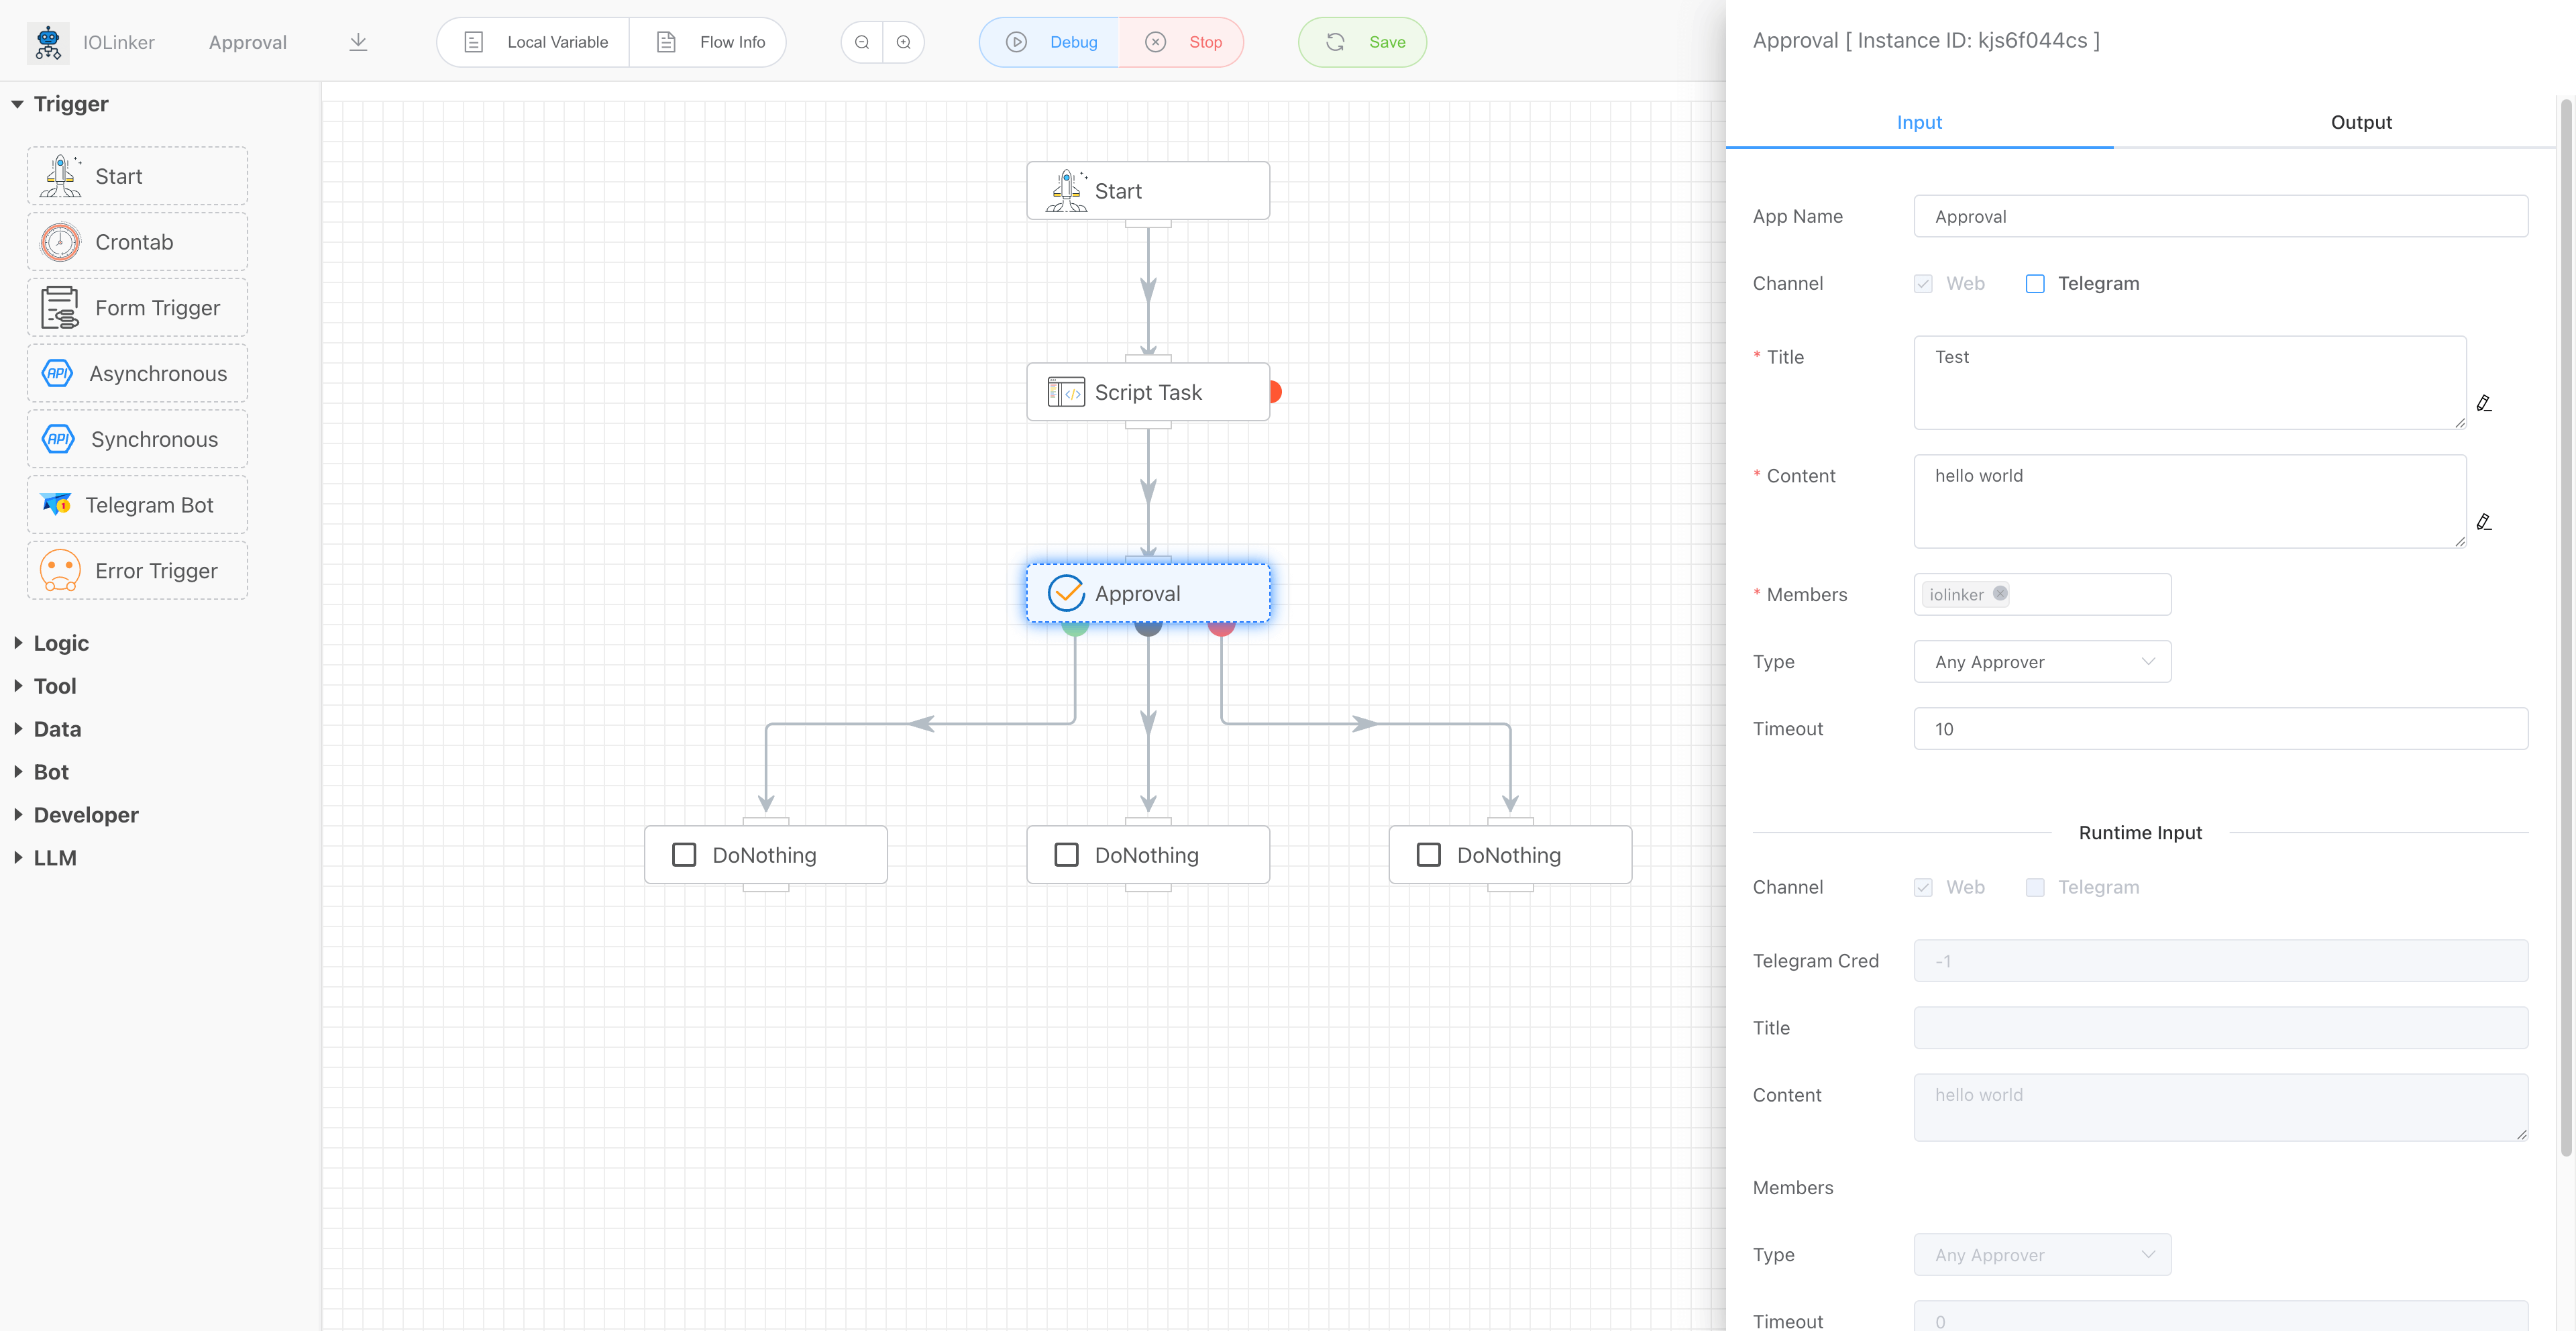
Task: Click the IOLinker robot logo
Action: pos(48,42)
